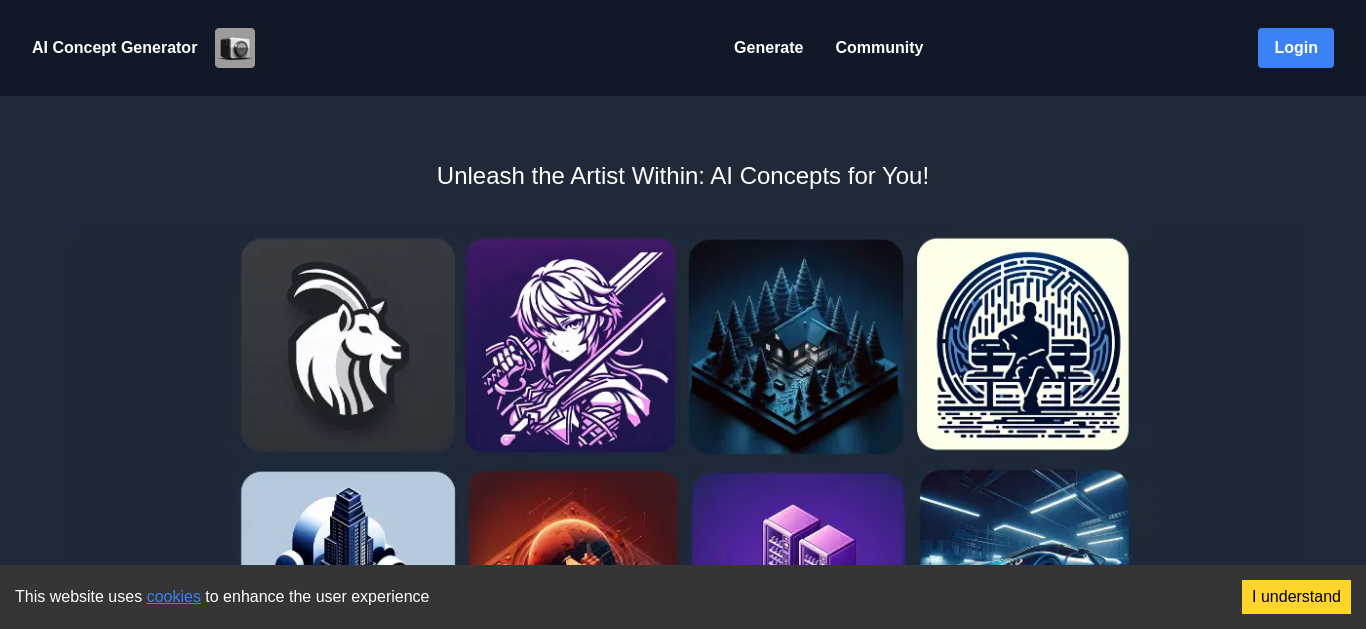
Task: Follow the cookies hyperlink
Action: point(174,597)
